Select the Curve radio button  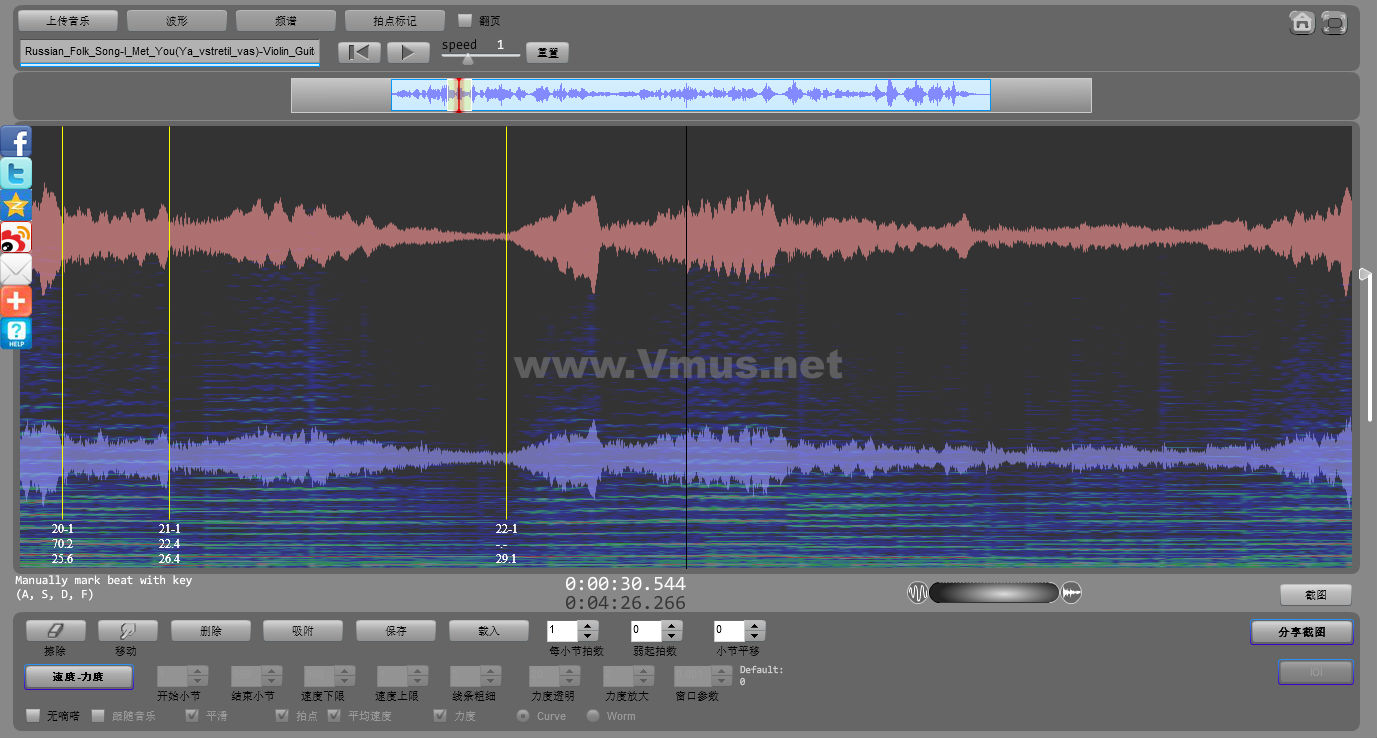[x=522, y=716]
